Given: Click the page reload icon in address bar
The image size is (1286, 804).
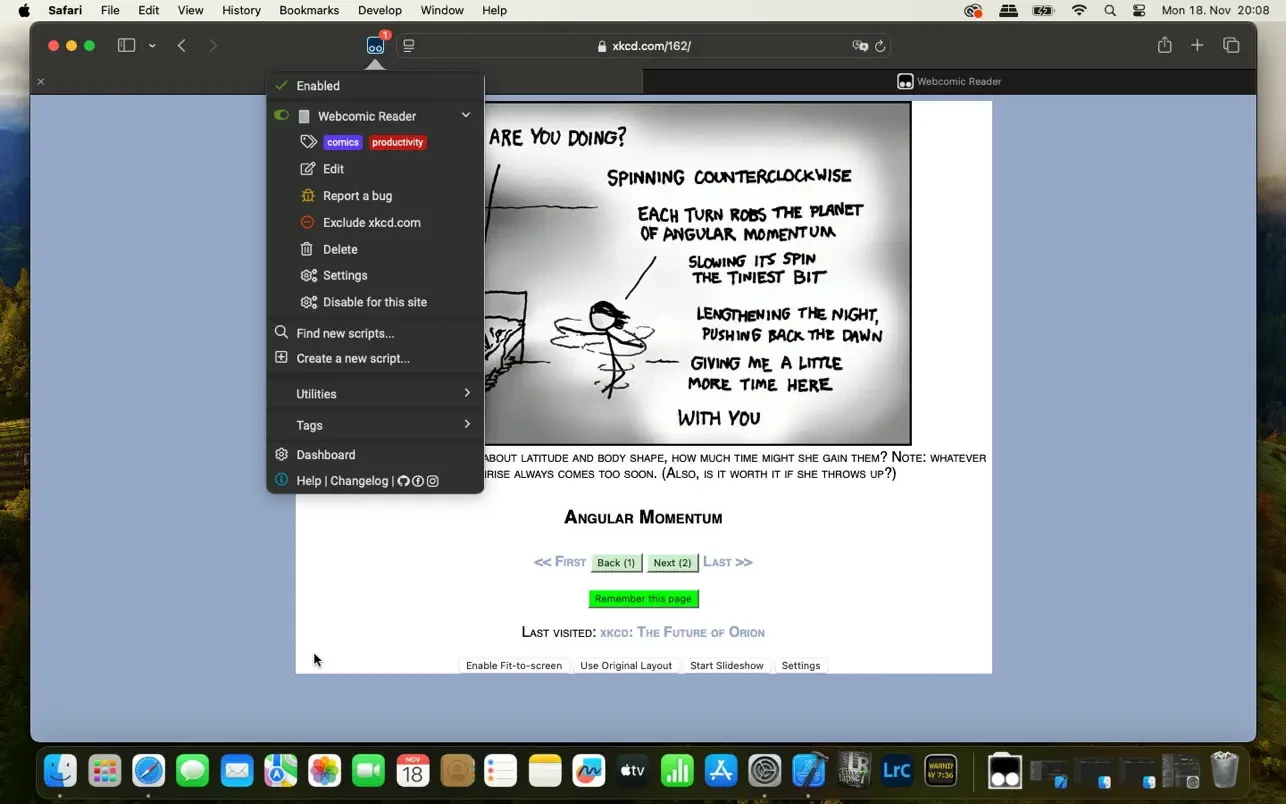Looking at the screenshot, I should [880, 46].
